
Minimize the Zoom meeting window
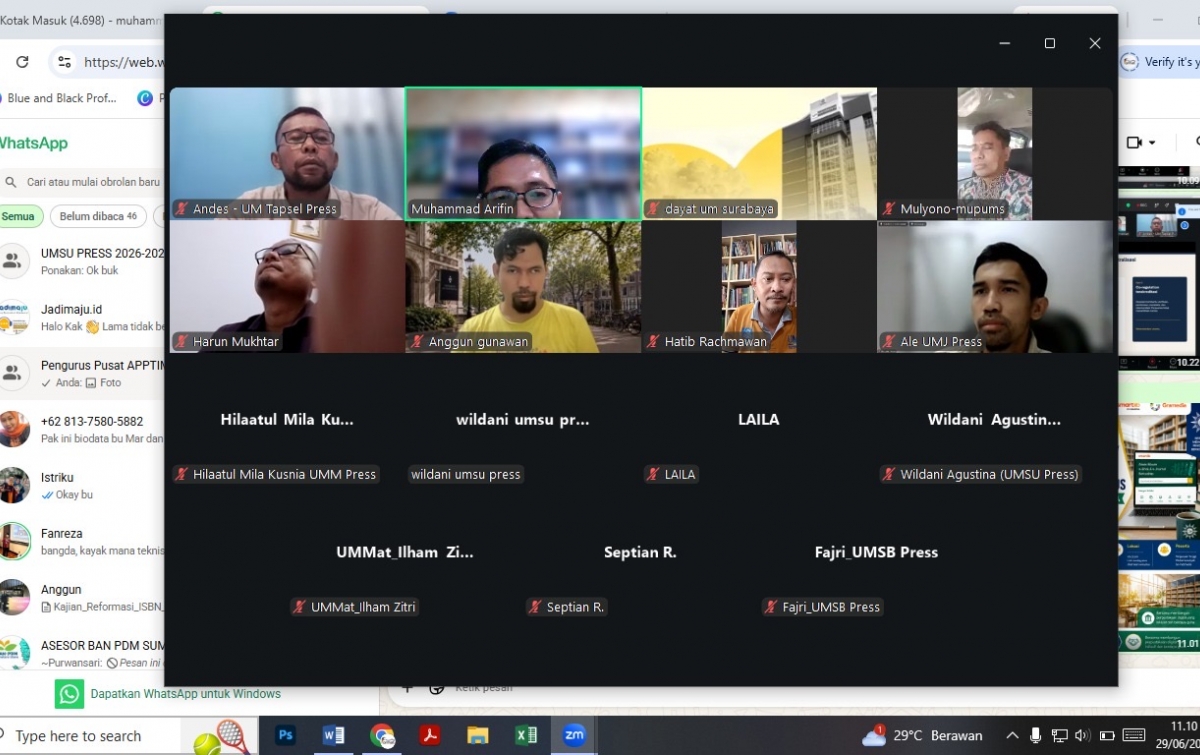point(1004,43)
